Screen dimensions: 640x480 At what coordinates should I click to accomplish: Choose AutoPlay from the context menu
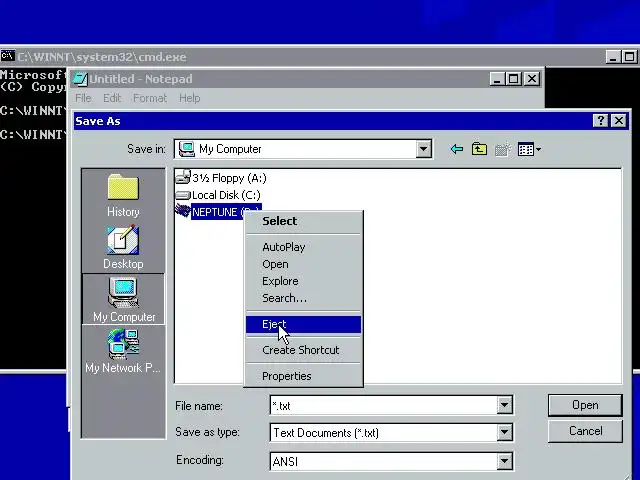coord(303,247)
